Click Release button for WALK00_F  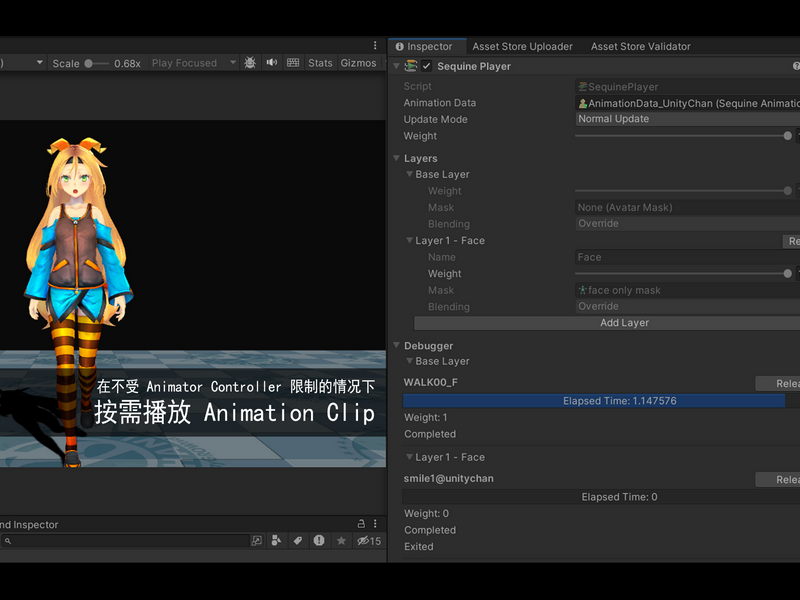tap(778, 384)
